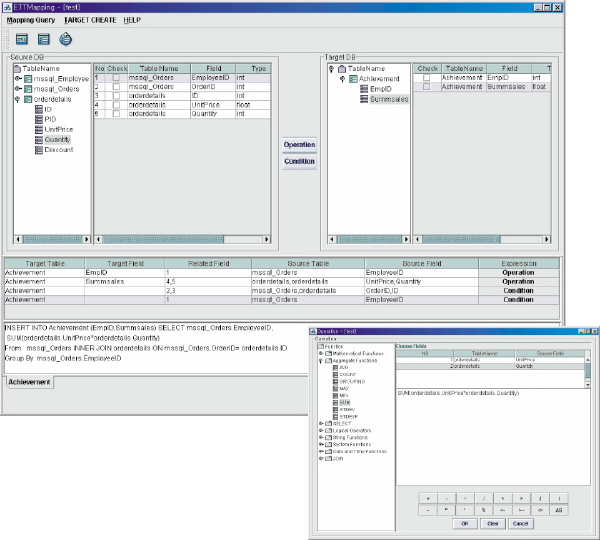Screen dimensions: 600x540
Task: Click the blue globe toolbar icon
Action: coord(65,39)
